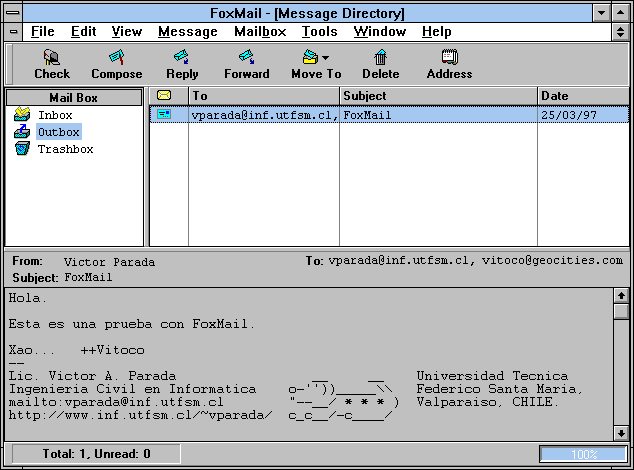Click the Move To toolbar icon
This screenshot has width=634, height=470.
(310, 57)
